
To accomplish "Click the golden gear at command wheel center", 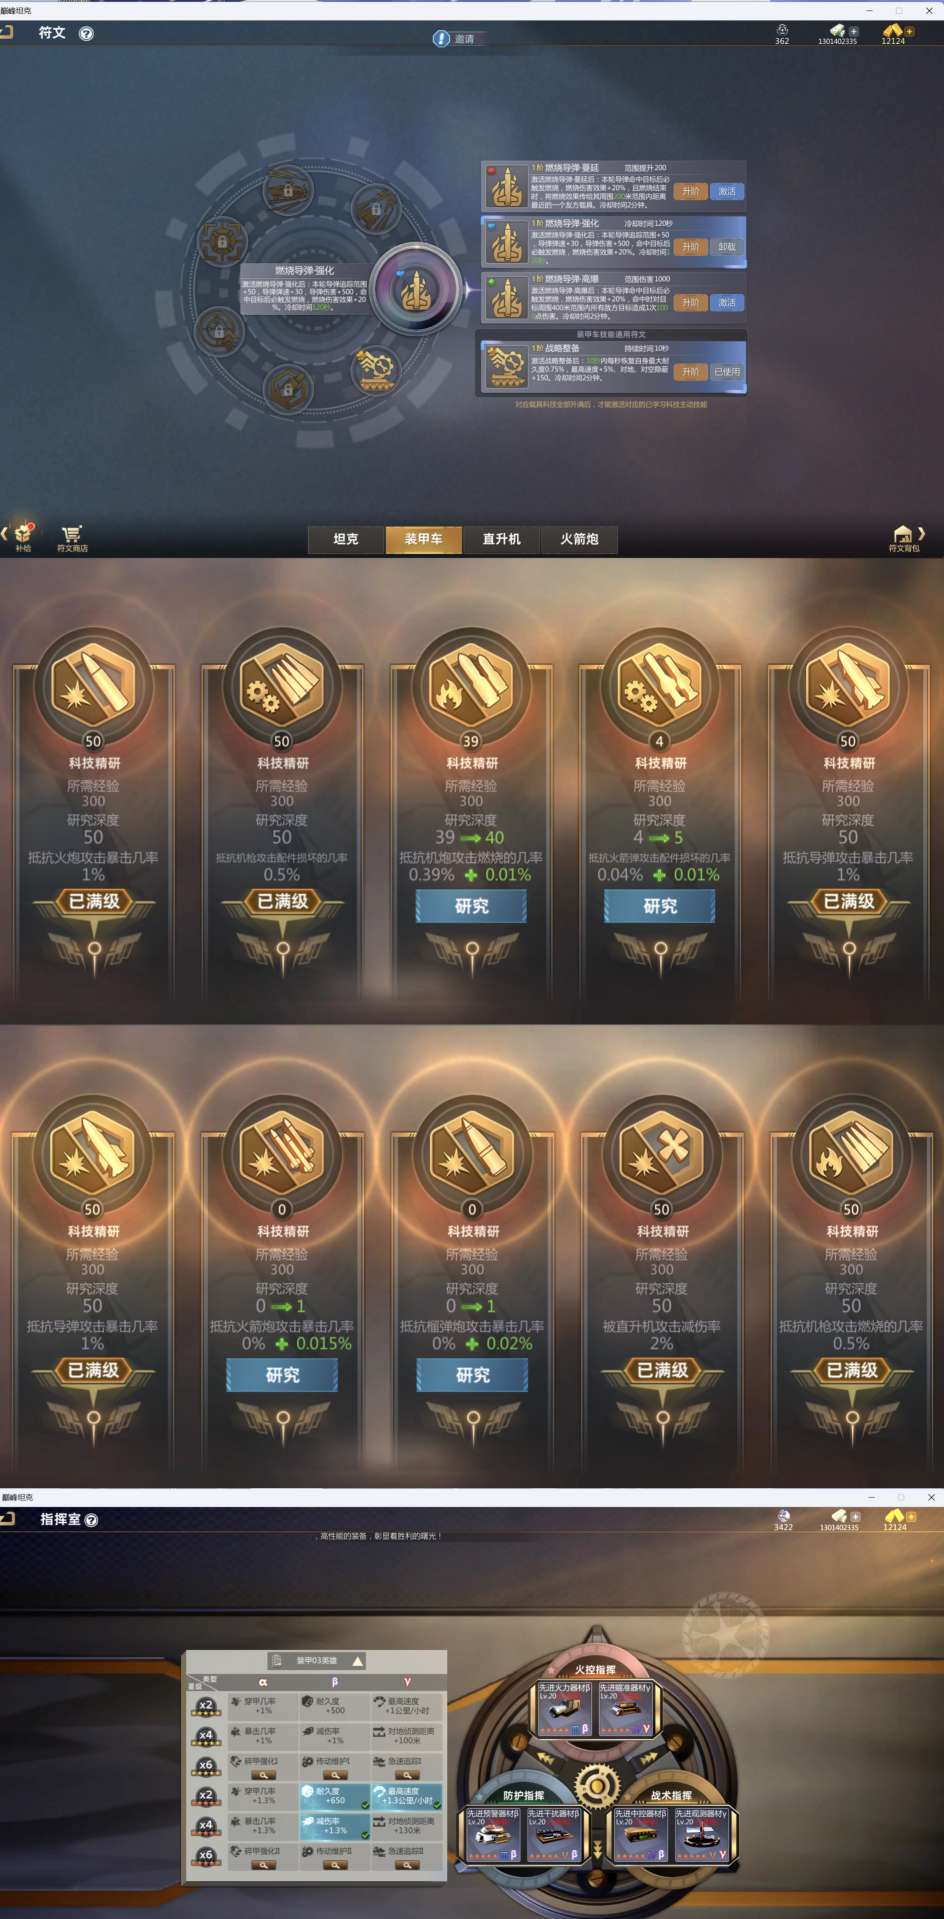I will tap(597, 1784).
